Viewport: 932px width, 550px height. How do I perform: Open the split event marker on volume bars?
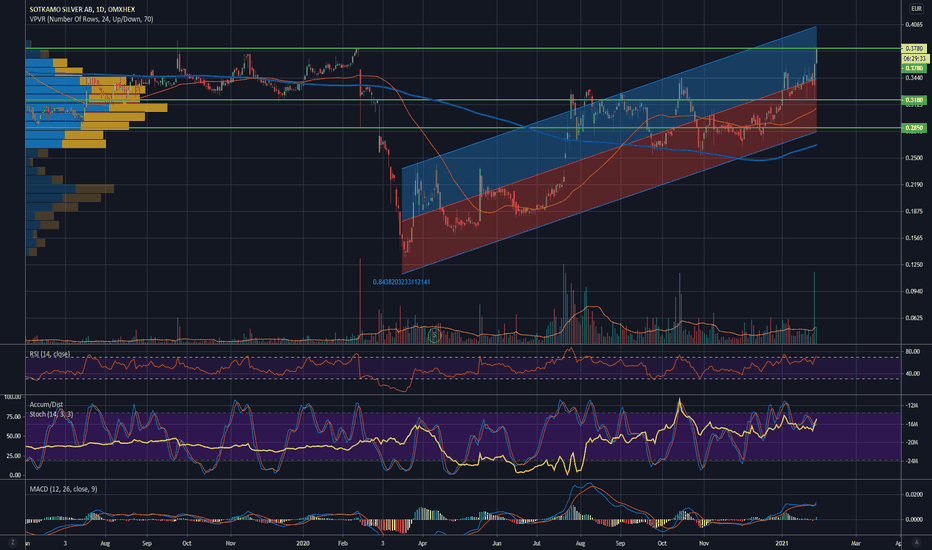click(434, 335)
